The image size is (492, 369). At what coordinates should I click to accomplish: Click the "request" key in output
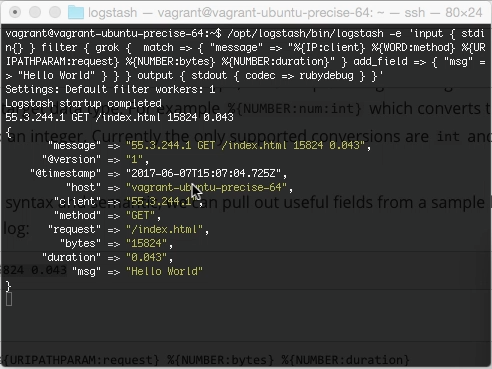coord(74,229)
